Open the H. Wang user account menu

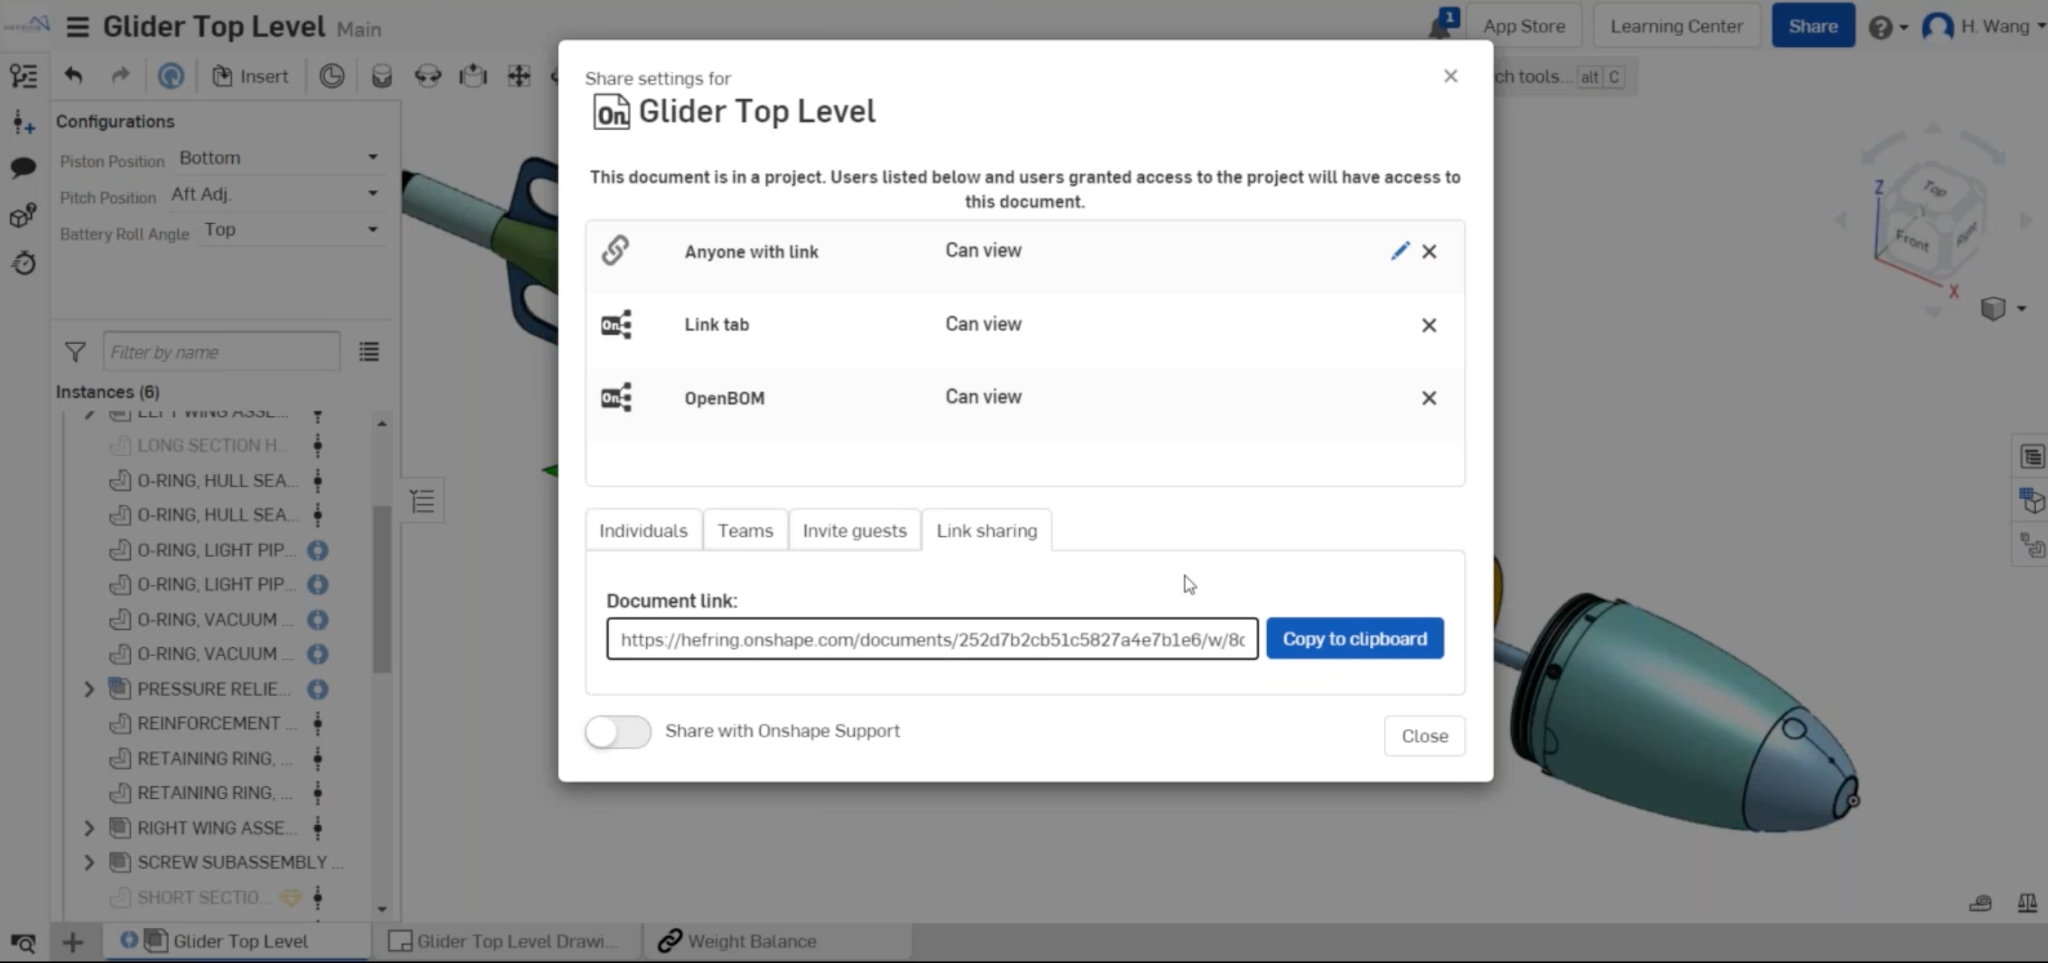pyautogui.click(x=1984, y=26)
